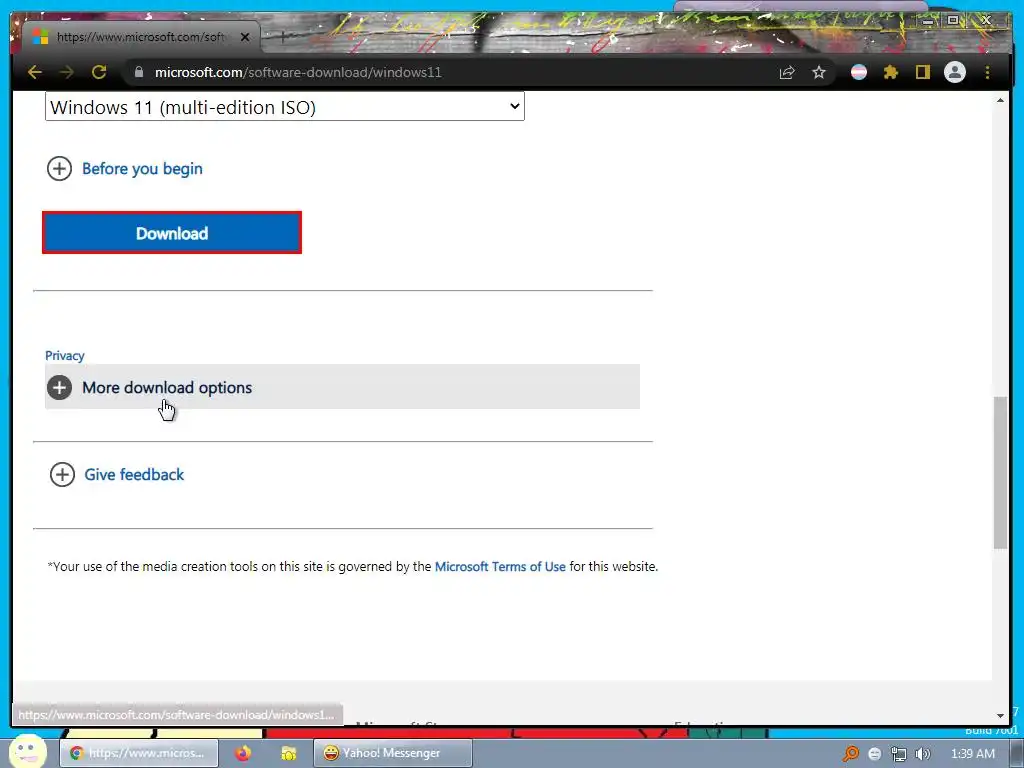Click the padlock site info icon
The width and height of the screenshot is (1024, 768).
click(138, 72)
